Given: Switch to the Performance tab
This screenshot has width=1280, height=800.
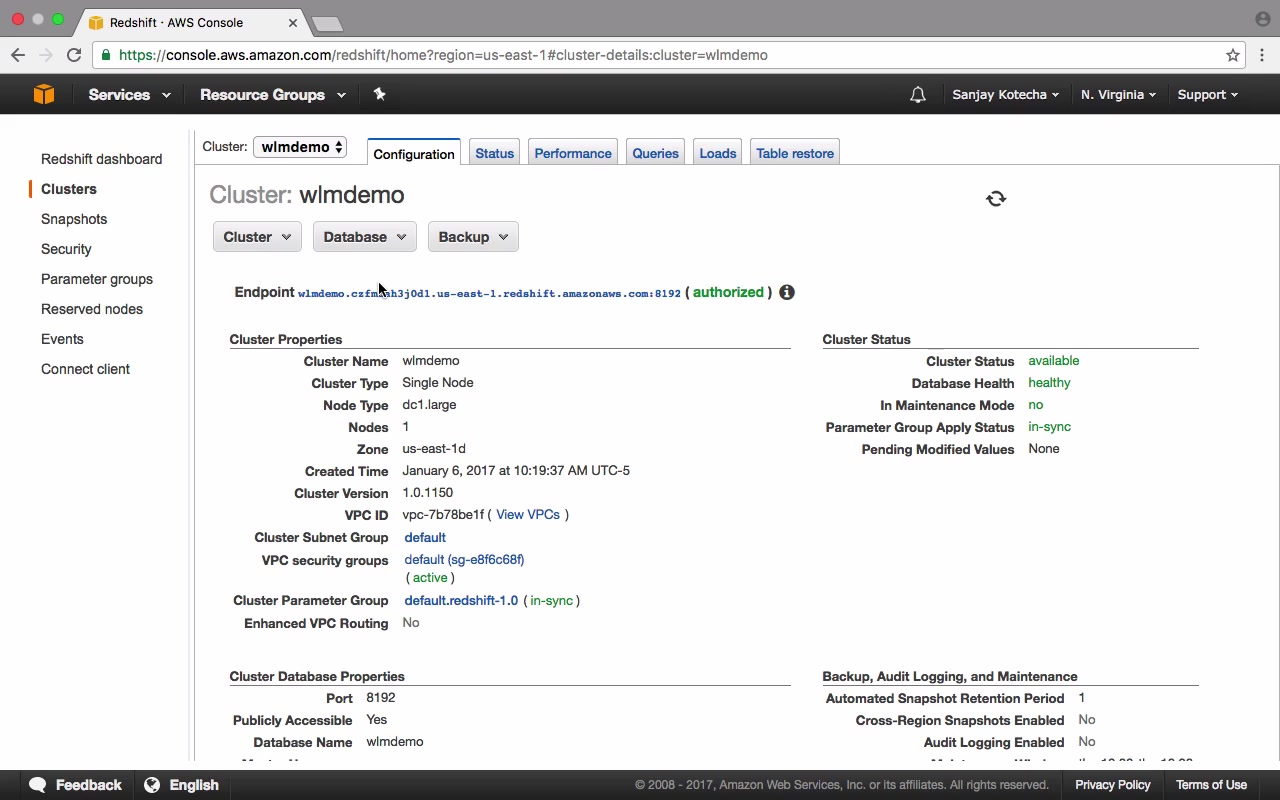Looking at the screenshot, I should coord(573,153).
